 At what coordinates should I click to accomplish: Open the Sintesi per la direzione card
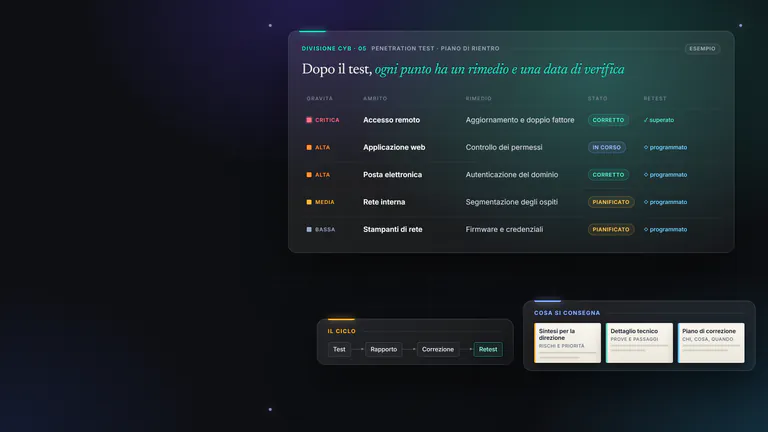(567, 343)
